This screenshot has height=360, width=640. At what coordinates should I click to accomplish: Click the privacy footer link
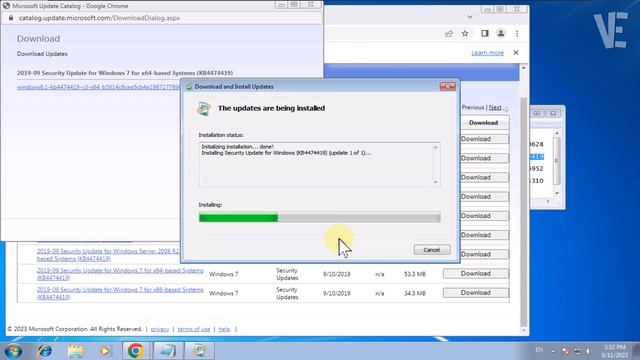click(x=160, y=329)
